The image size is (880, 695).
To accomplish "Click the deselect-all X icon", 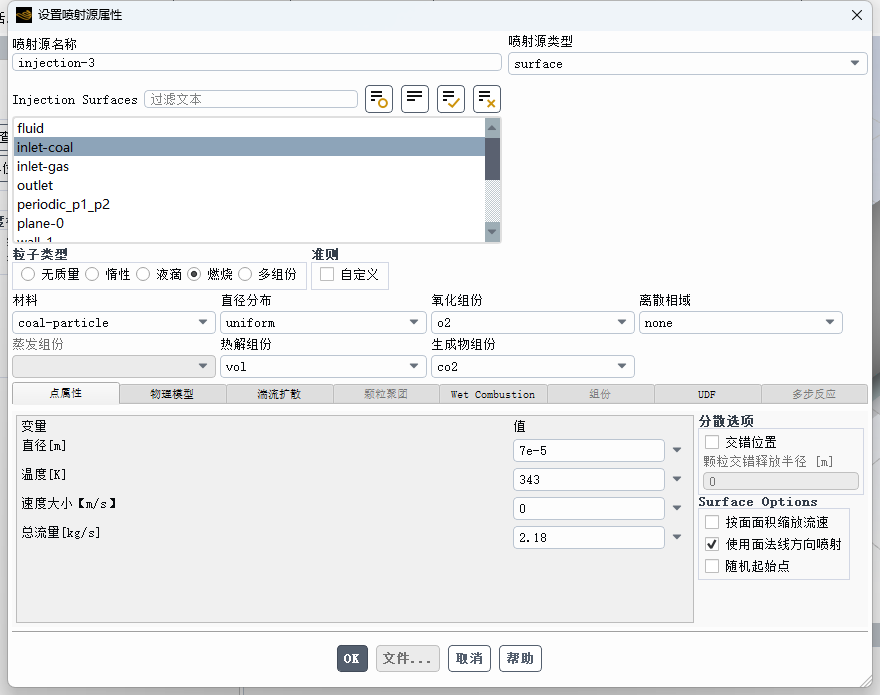I will click(x=486, y=98).
